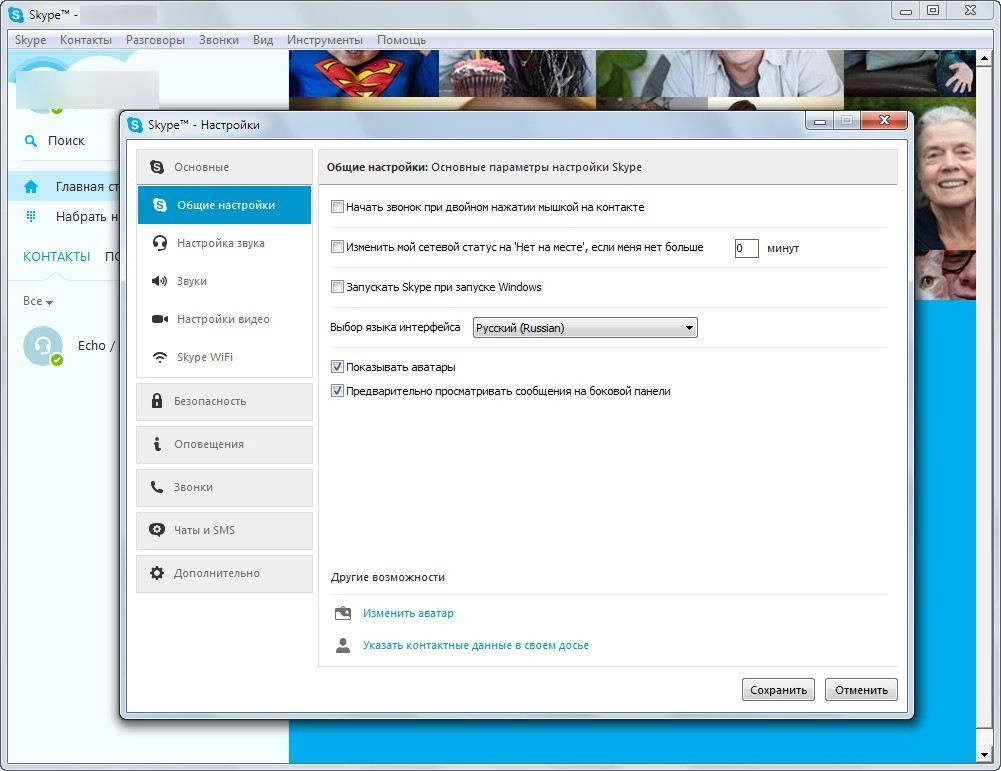Open the Контакты menu

tap(86, 40)
